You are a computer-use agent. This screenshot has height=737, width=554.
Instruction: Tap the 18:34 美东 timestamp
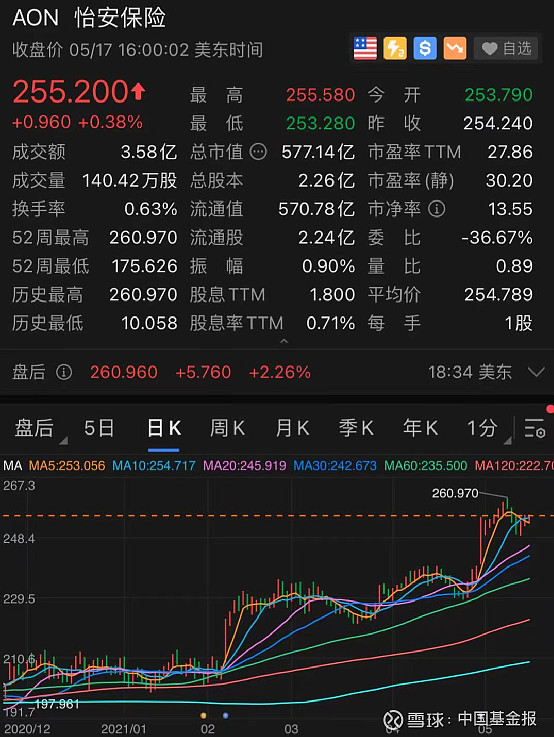click(469, 372)
